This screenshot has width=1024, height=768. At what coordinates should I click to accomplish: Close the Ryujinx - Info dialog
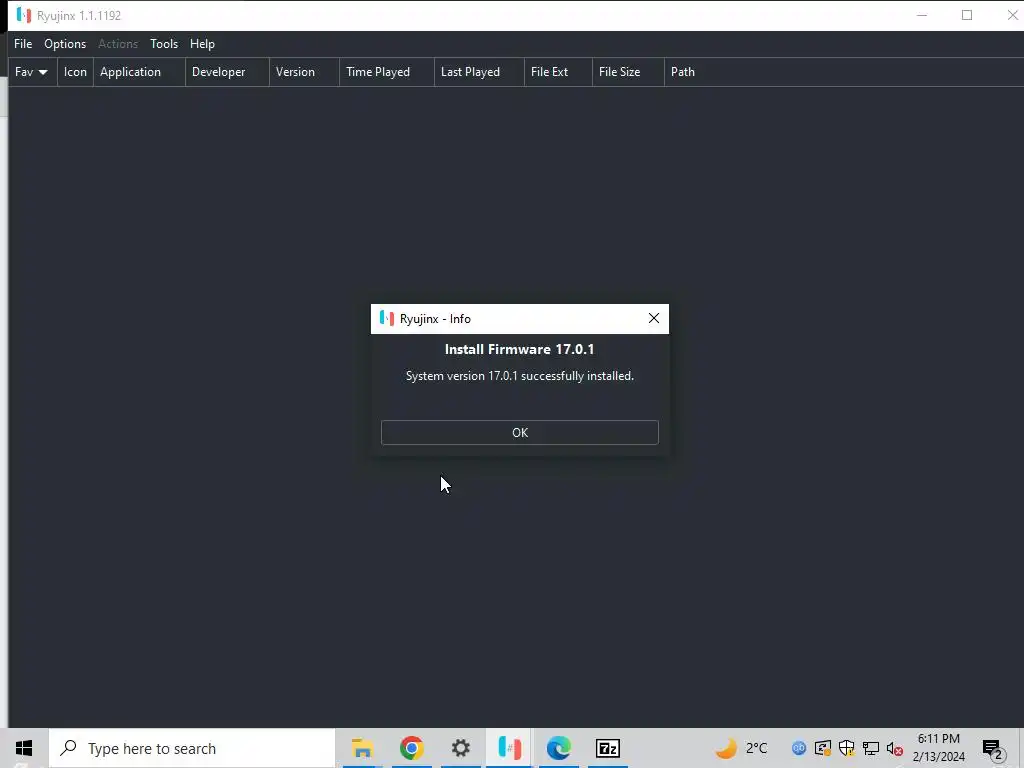point(654,318)
